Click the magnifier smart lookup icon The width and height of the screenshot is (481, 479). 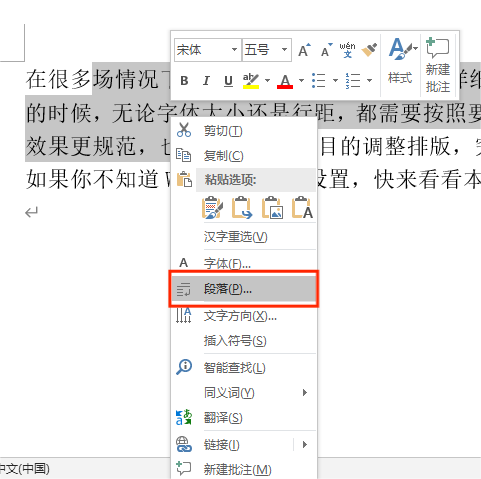click(184, 367)
